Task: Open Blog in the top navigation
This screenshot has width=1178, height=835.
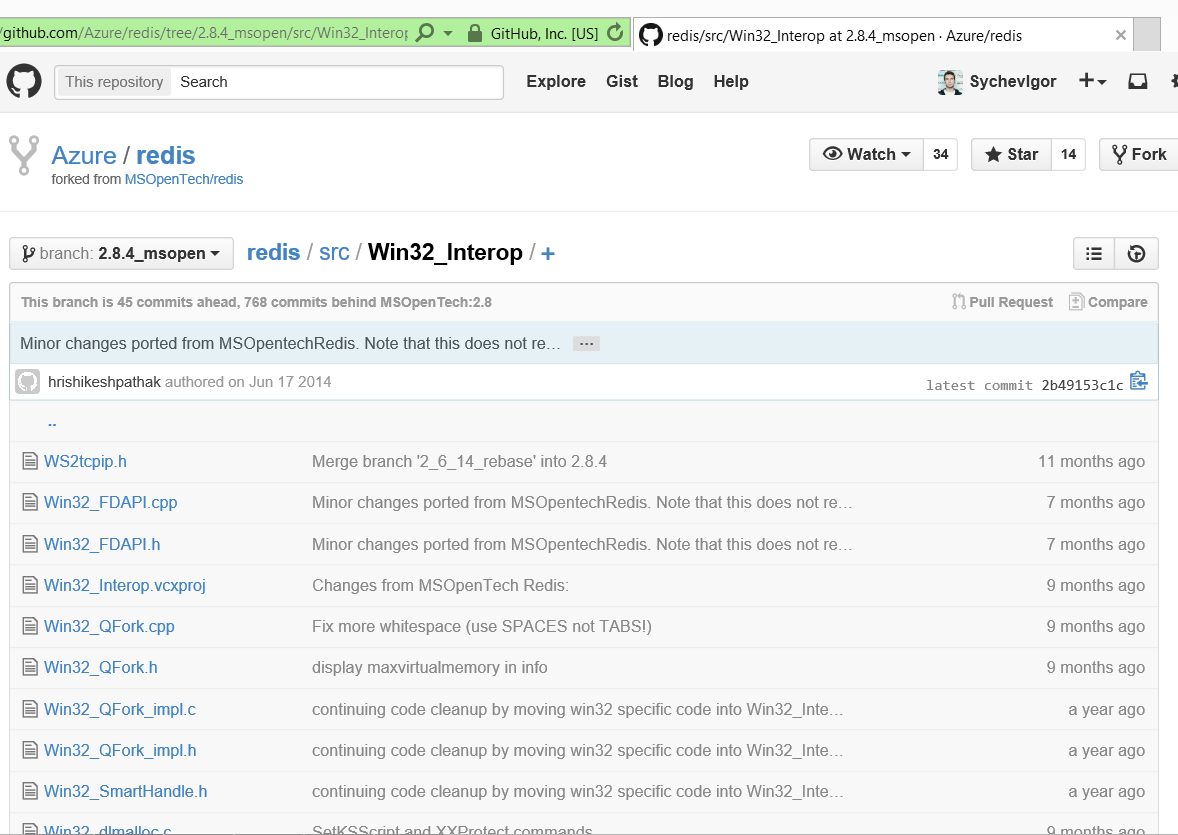Action: (x=675, y=81)
